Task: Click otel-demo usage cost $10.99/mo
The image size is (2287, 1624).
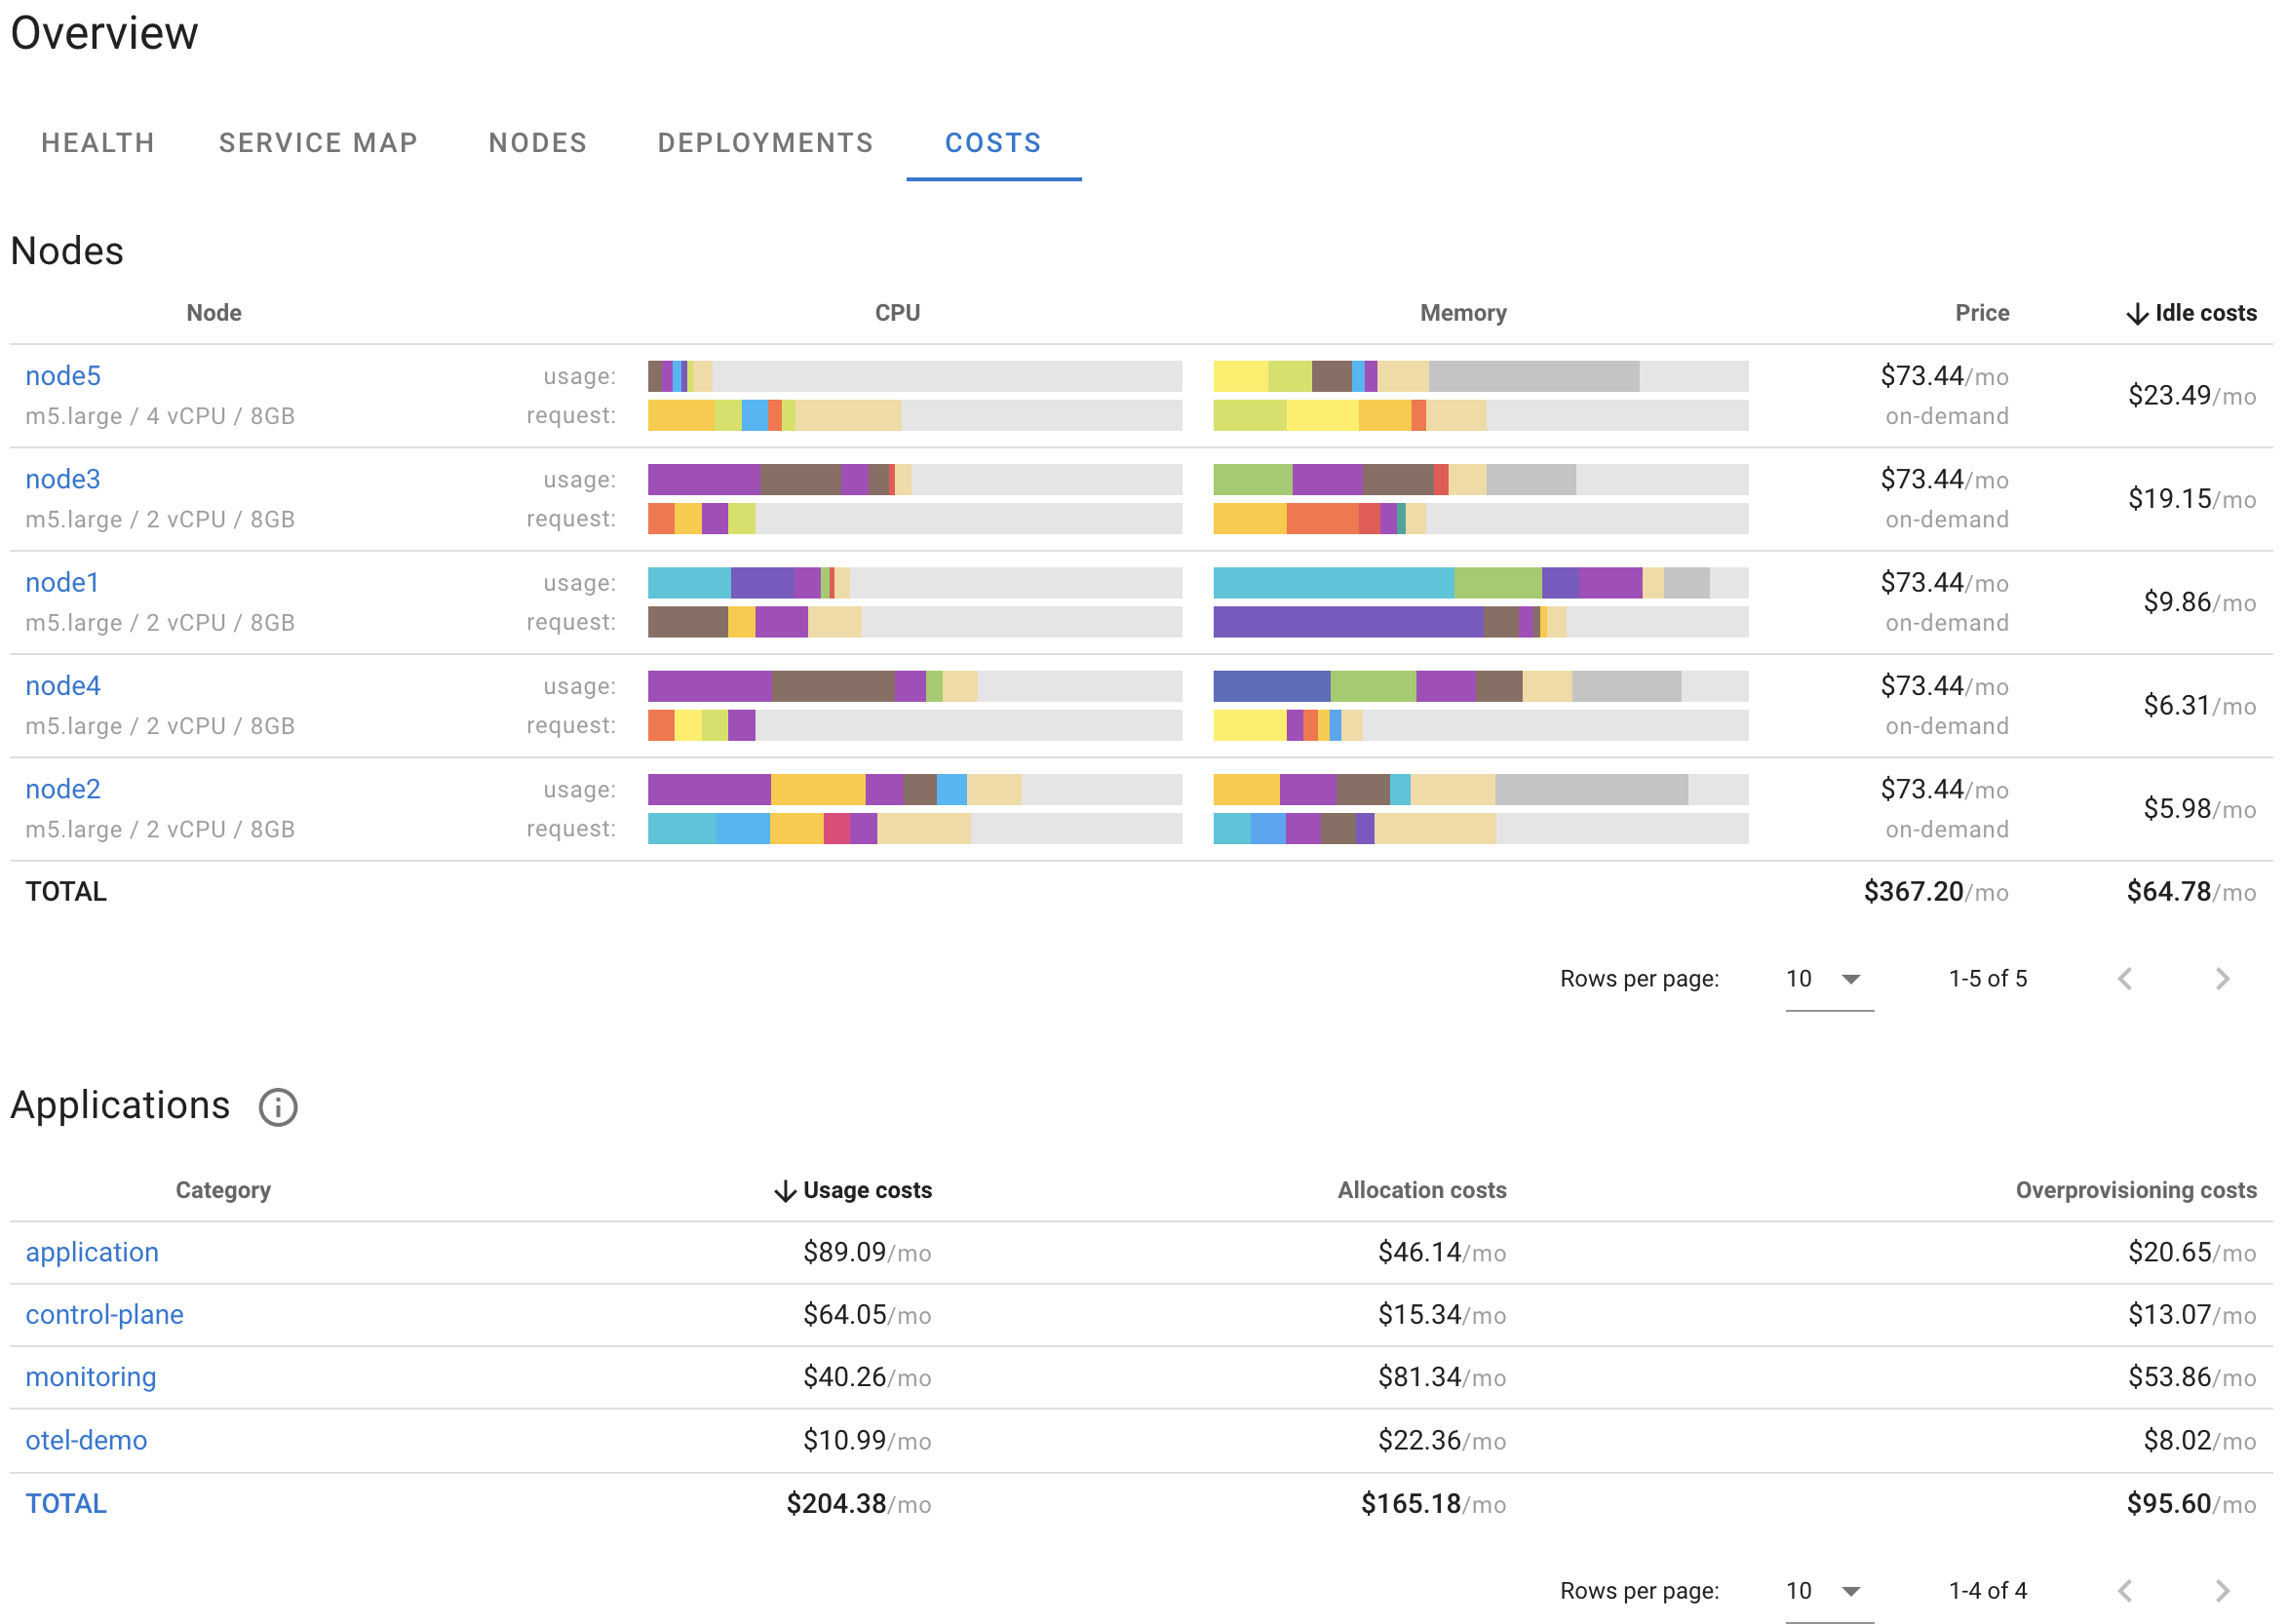Action: click(x=867, y=1441)
